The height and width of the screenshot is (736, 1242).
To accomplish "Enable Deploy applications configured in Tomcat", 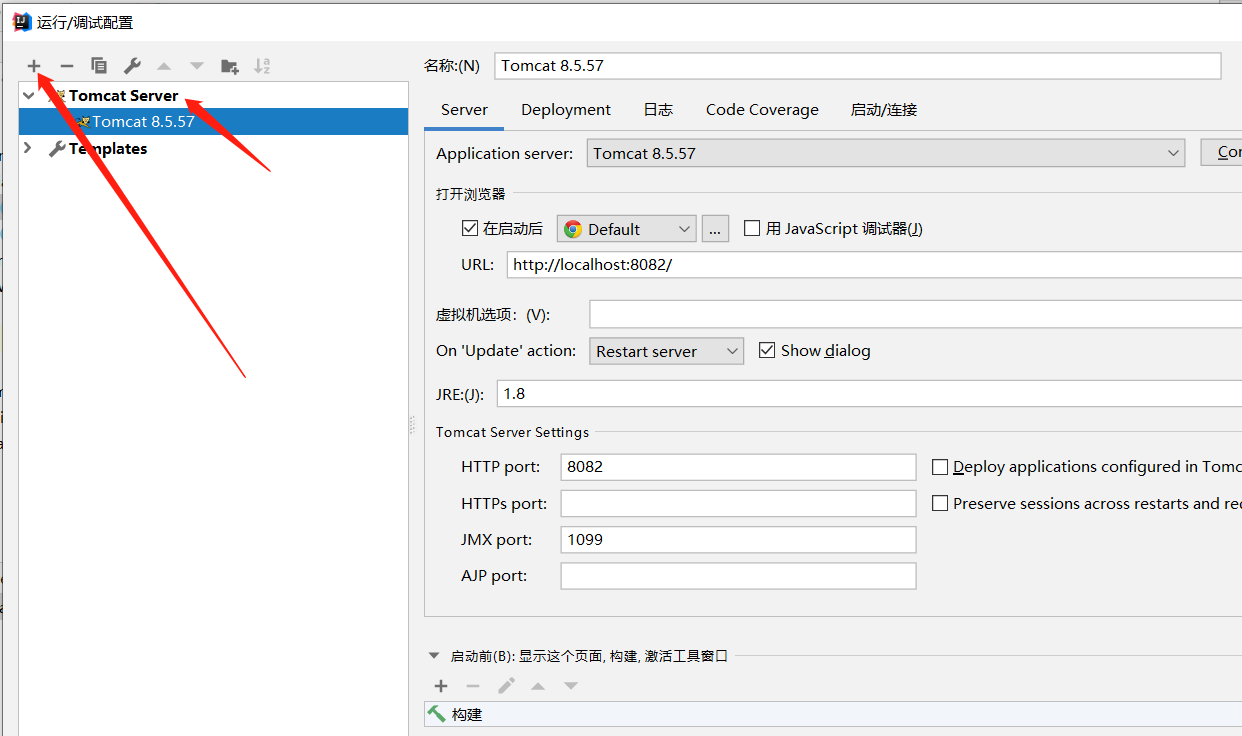I will [x=940, y=467].
